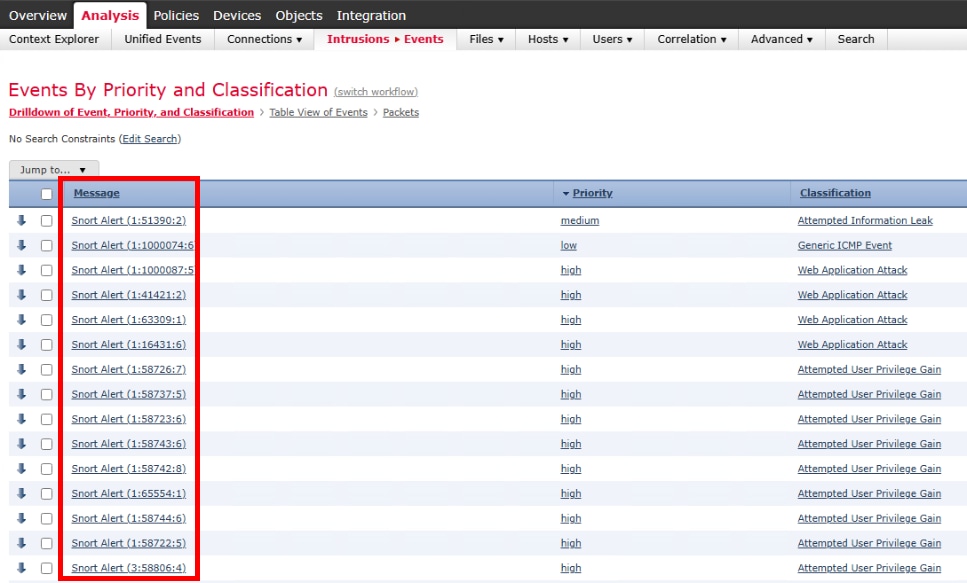Open the Policies tab

[176, 15]
